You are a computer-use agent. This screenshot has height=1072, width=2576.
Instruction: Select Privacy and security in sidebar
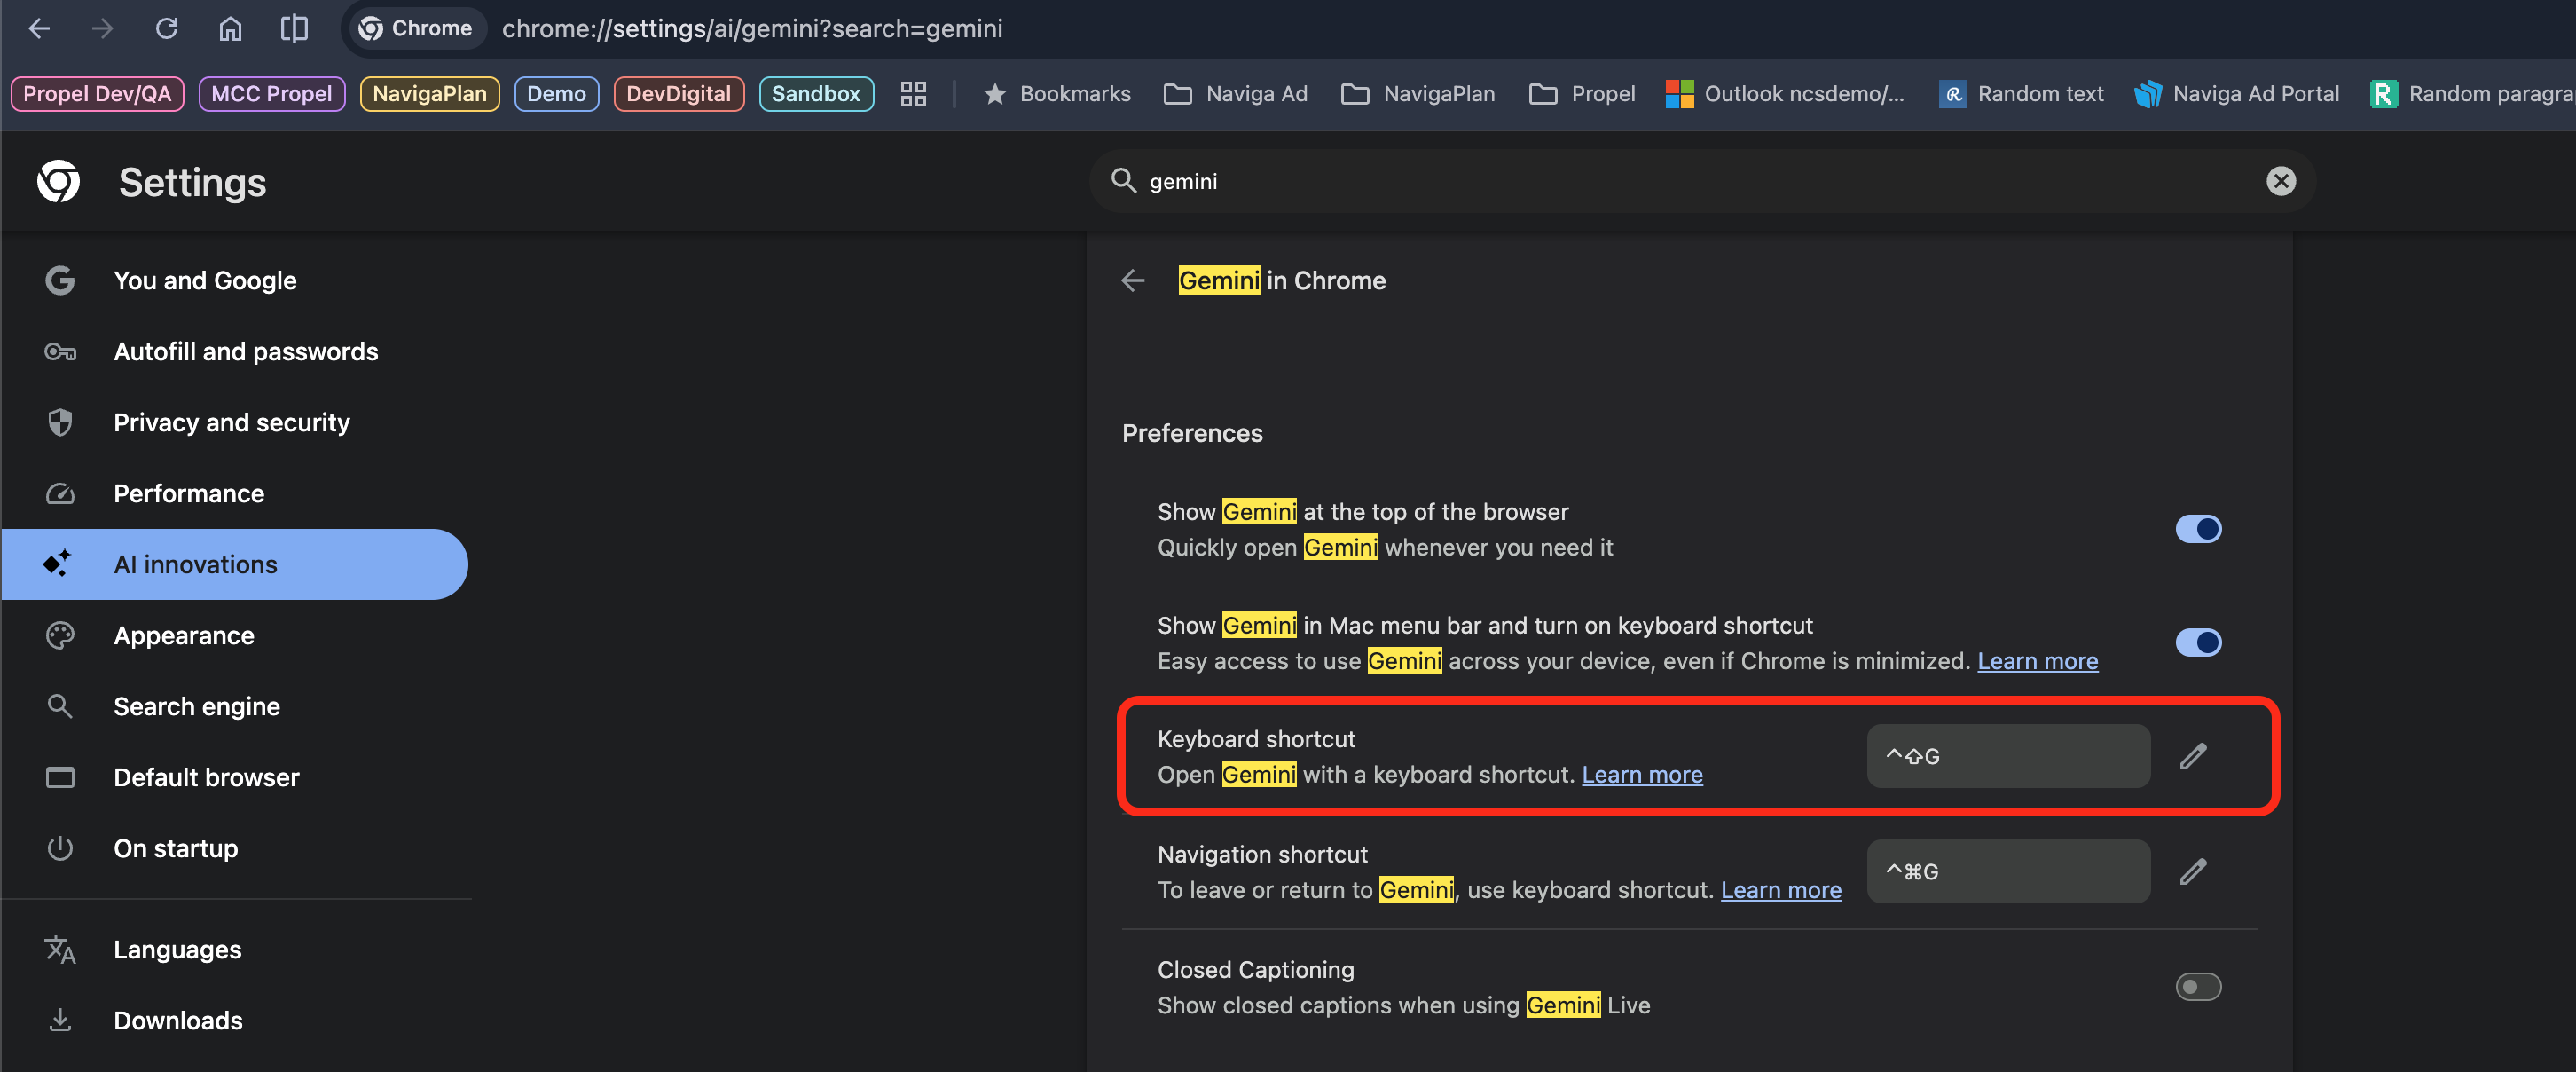click(231, 423)
